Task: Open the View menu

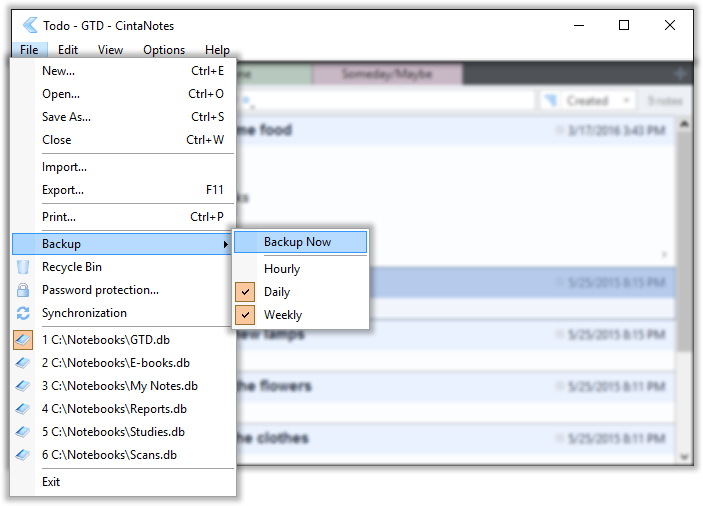Action: point(110,50)
